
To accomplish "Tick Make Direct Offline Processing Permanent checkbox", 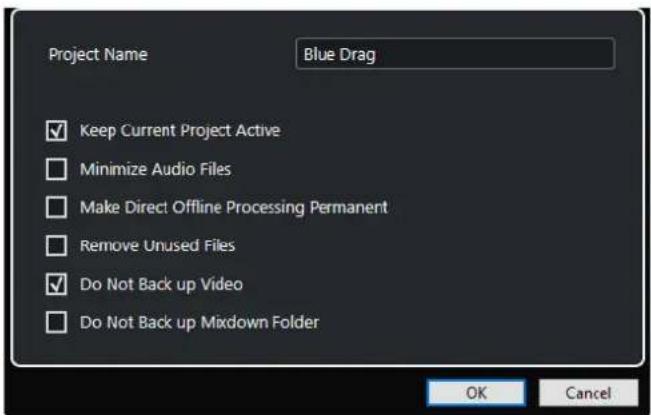I will (x=56, y=207).
